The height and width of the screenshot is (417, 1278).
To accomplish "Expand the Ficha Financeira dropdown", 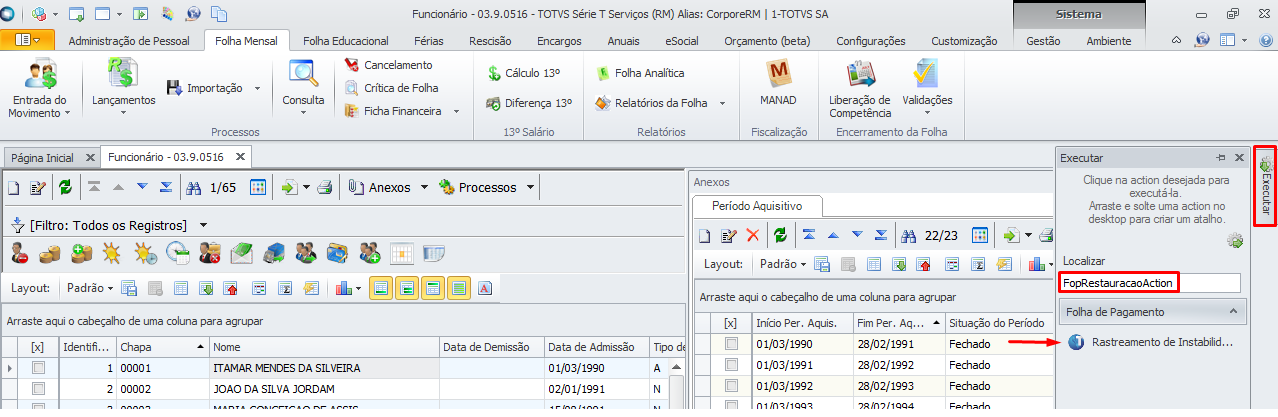I will (x=456, y=111).
